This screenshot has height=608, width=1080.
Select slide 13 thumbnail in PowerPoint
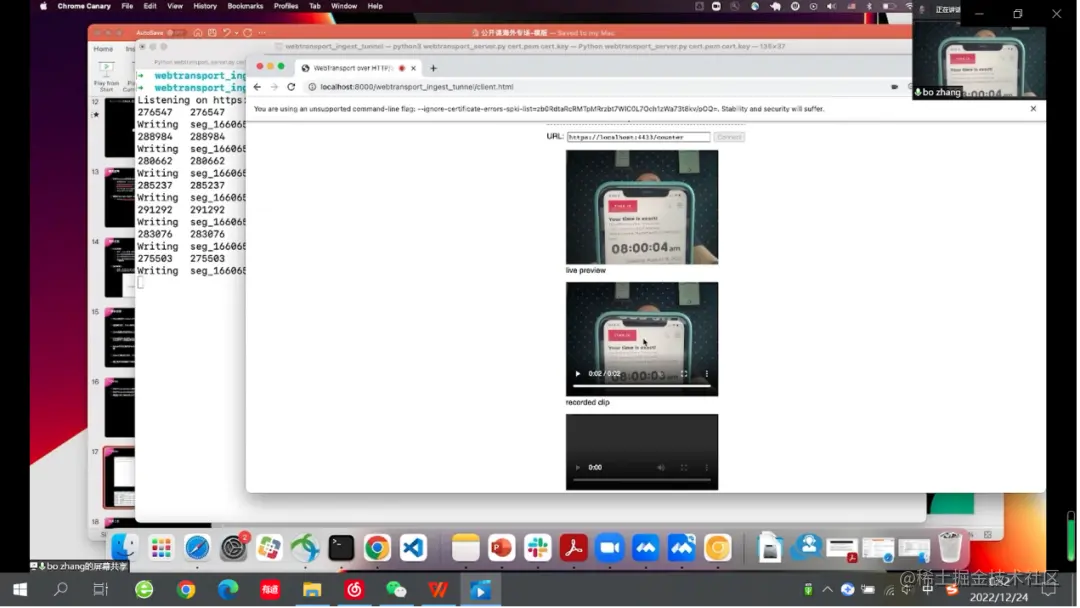(119, 197)
